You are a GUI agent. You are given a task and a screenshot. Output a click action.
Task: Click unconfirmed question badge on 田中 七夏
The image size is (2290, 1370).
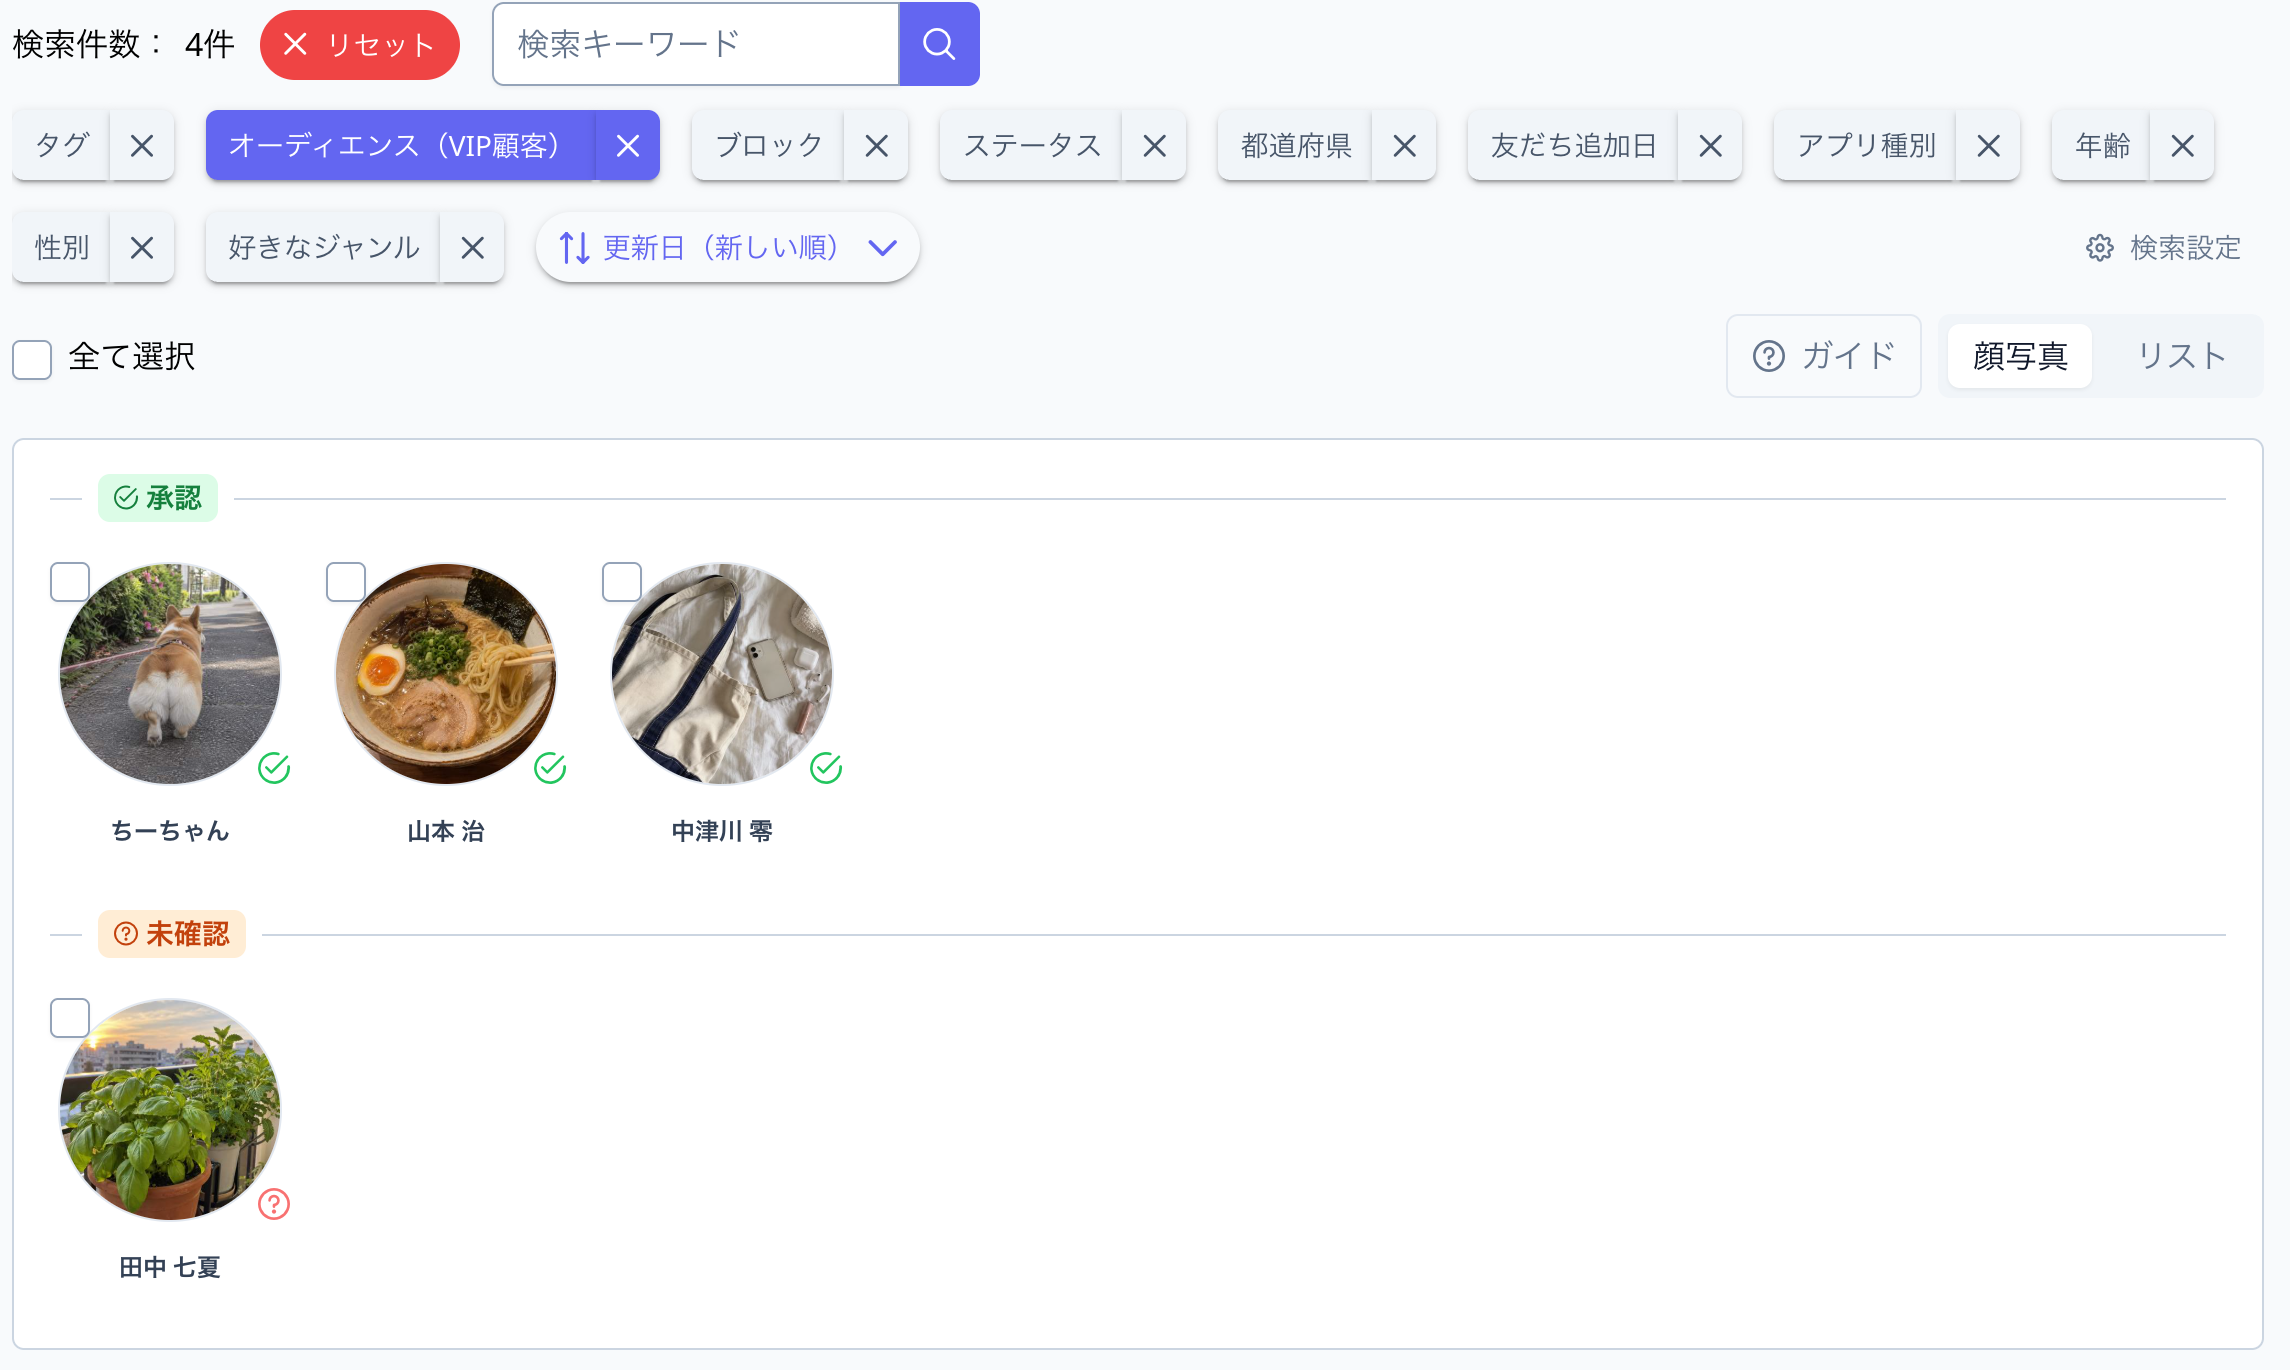[274, 1204]
